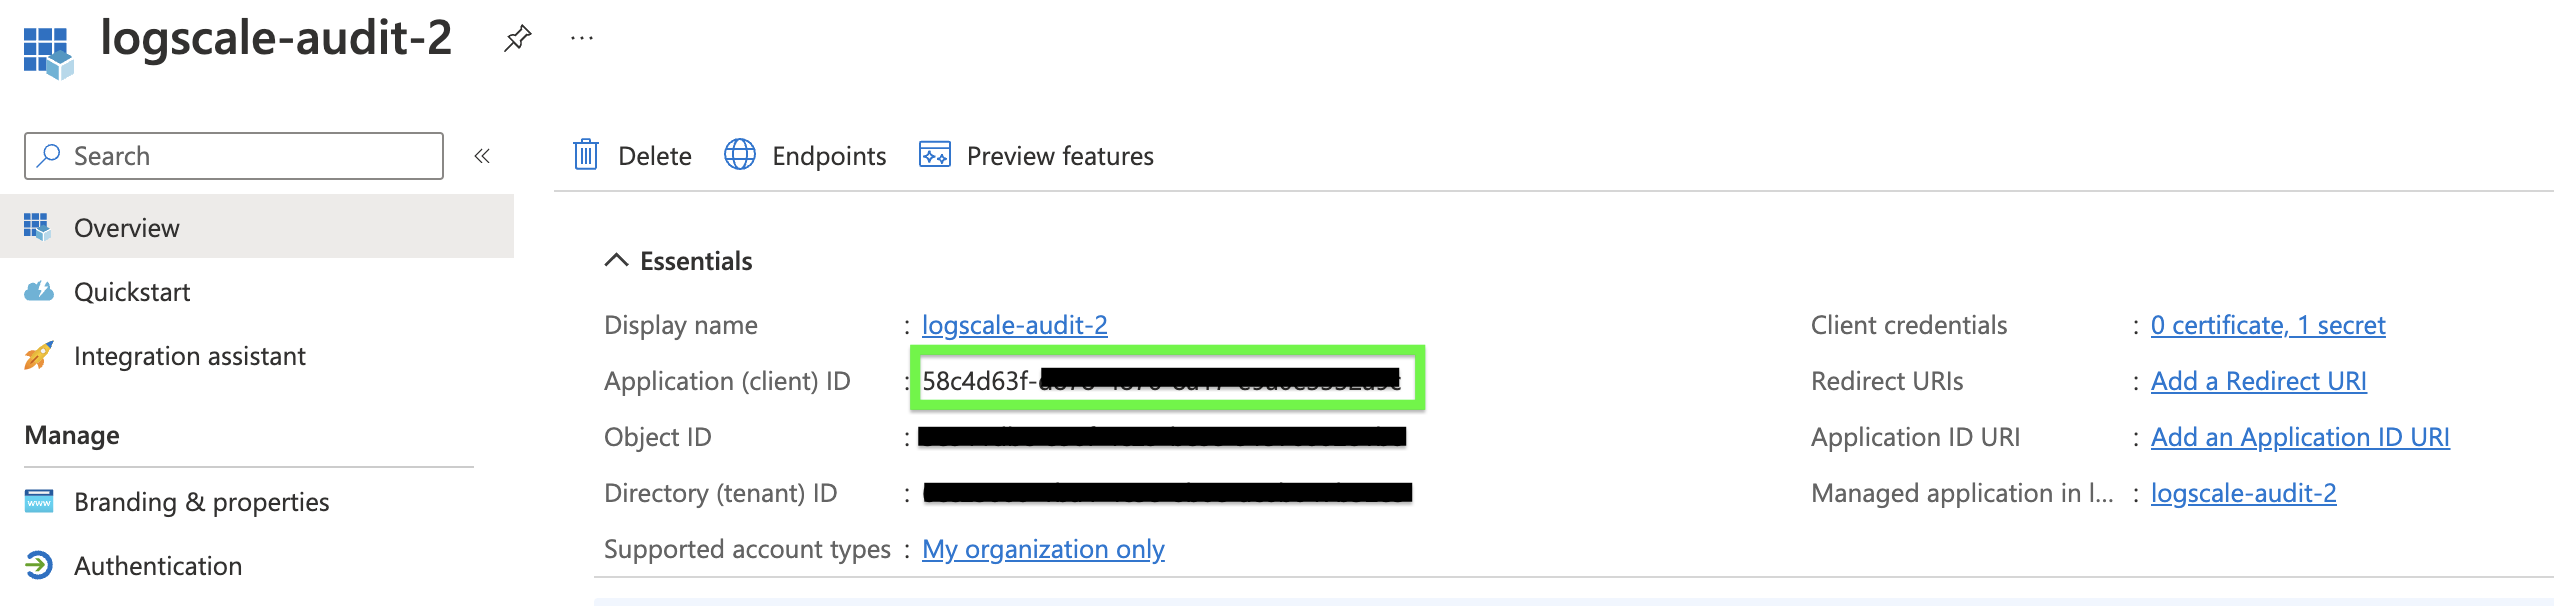Collapse the Essentials section
The image size is (2554, 606).
[617, 261]
